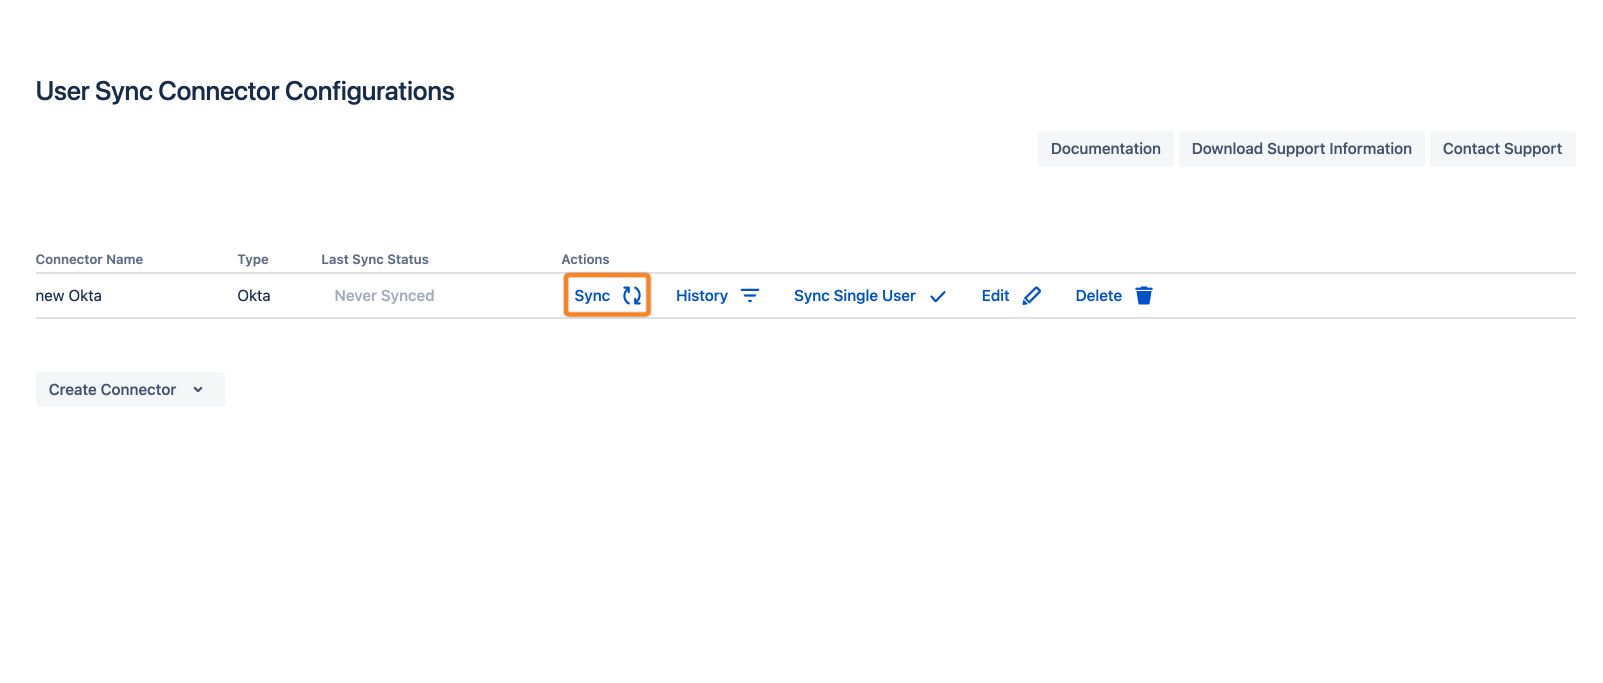Open the Create Connector dropdown label
Viewport: 1603px width, 683px height.
click(112, 390)
